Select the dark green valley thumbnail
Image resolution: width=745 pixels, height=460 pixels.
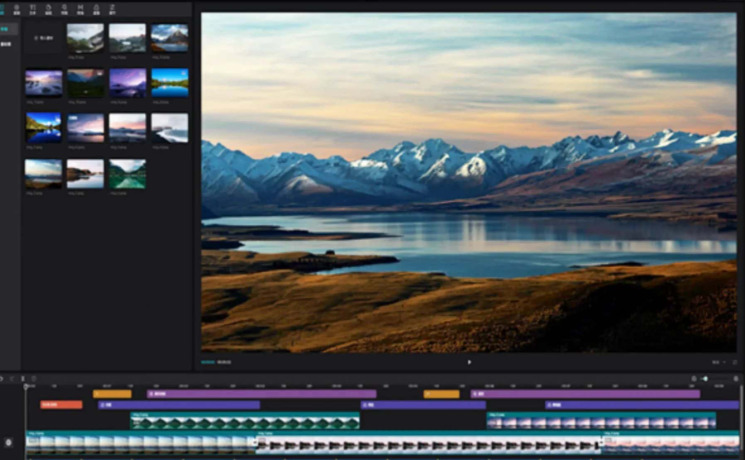[86, 83]
